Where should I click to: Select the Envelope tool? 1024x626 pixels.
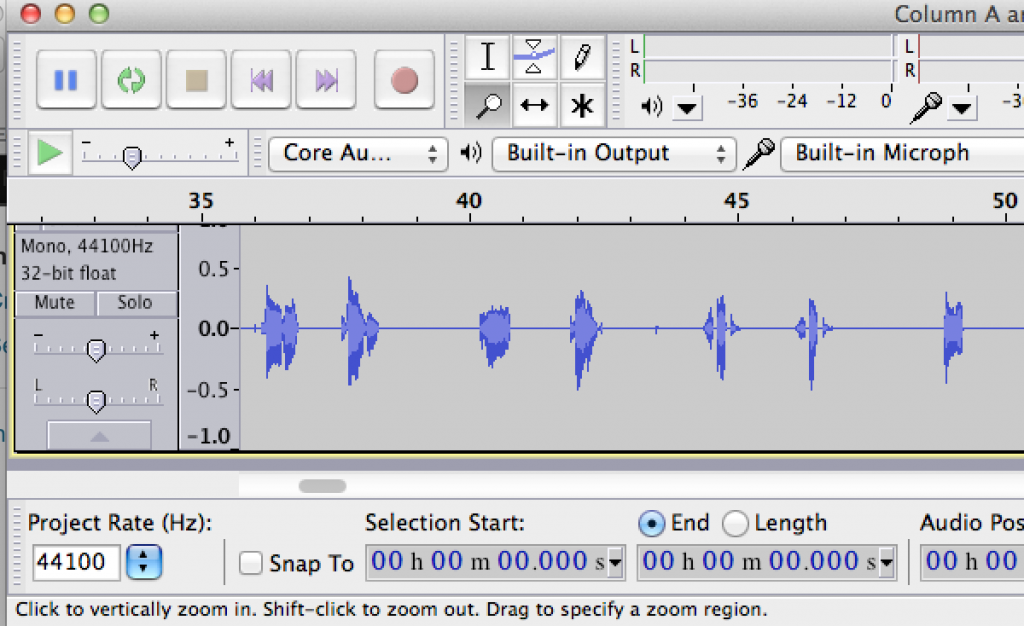534,58
